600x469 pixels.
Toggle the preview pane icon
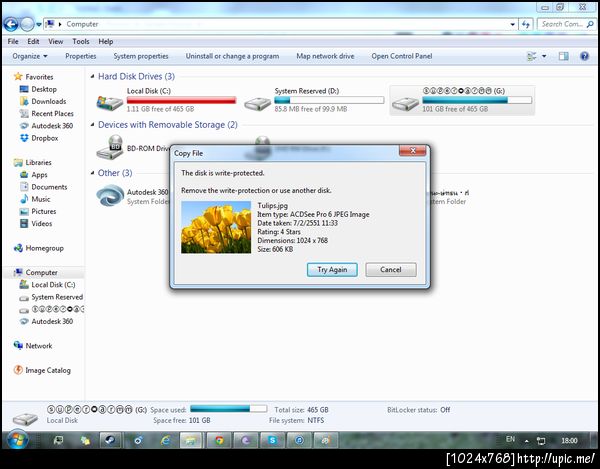pos(563,57)
